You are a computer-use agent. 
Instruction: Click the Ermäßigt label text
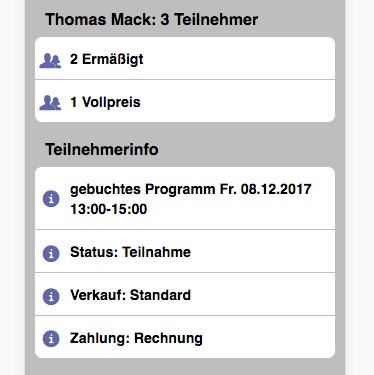[113, 60]
